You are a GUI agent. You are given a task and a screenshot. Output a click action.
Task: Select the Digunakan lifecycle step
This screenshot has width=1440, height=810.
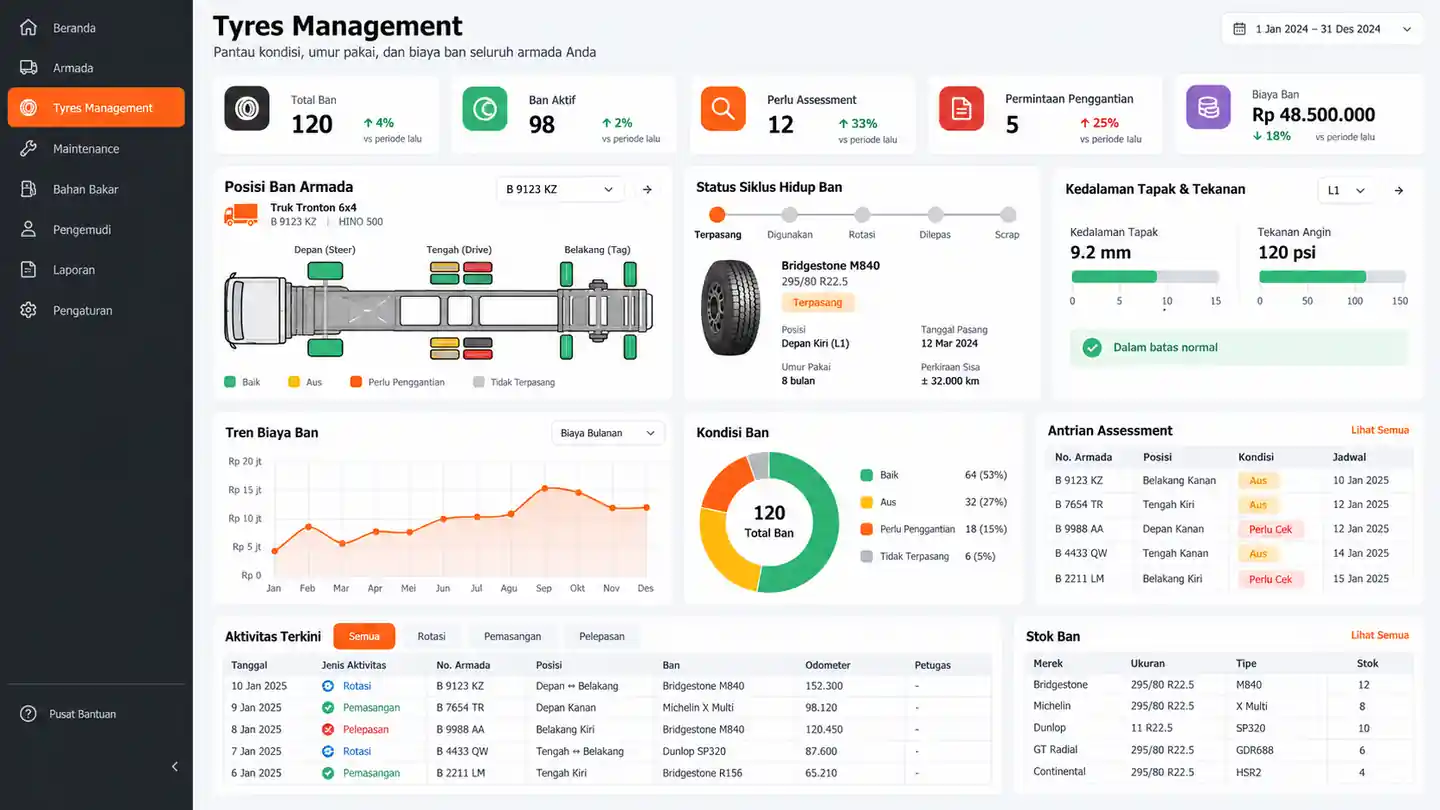coord(789,215)
